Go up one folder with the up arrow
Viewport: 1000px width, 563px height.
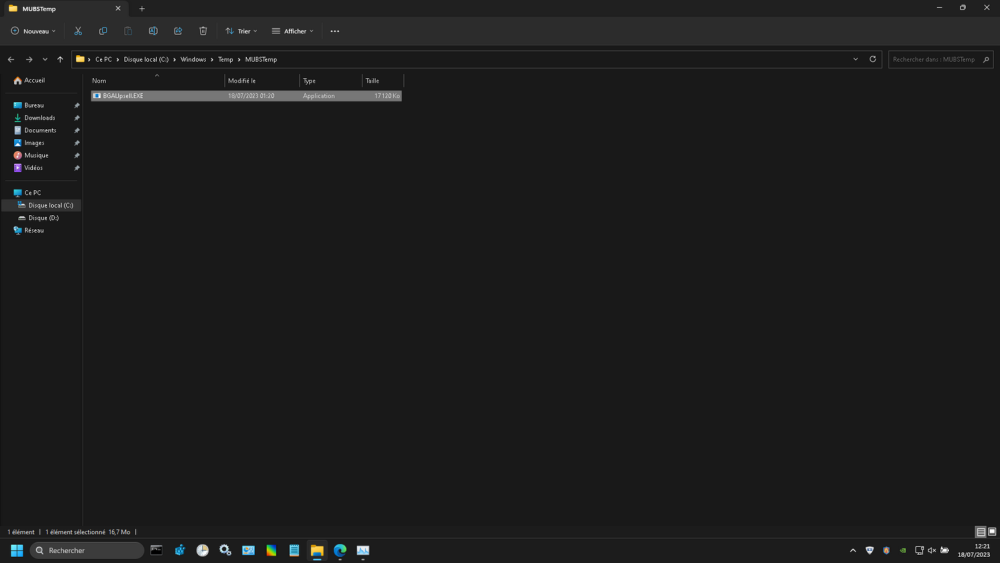60,59
